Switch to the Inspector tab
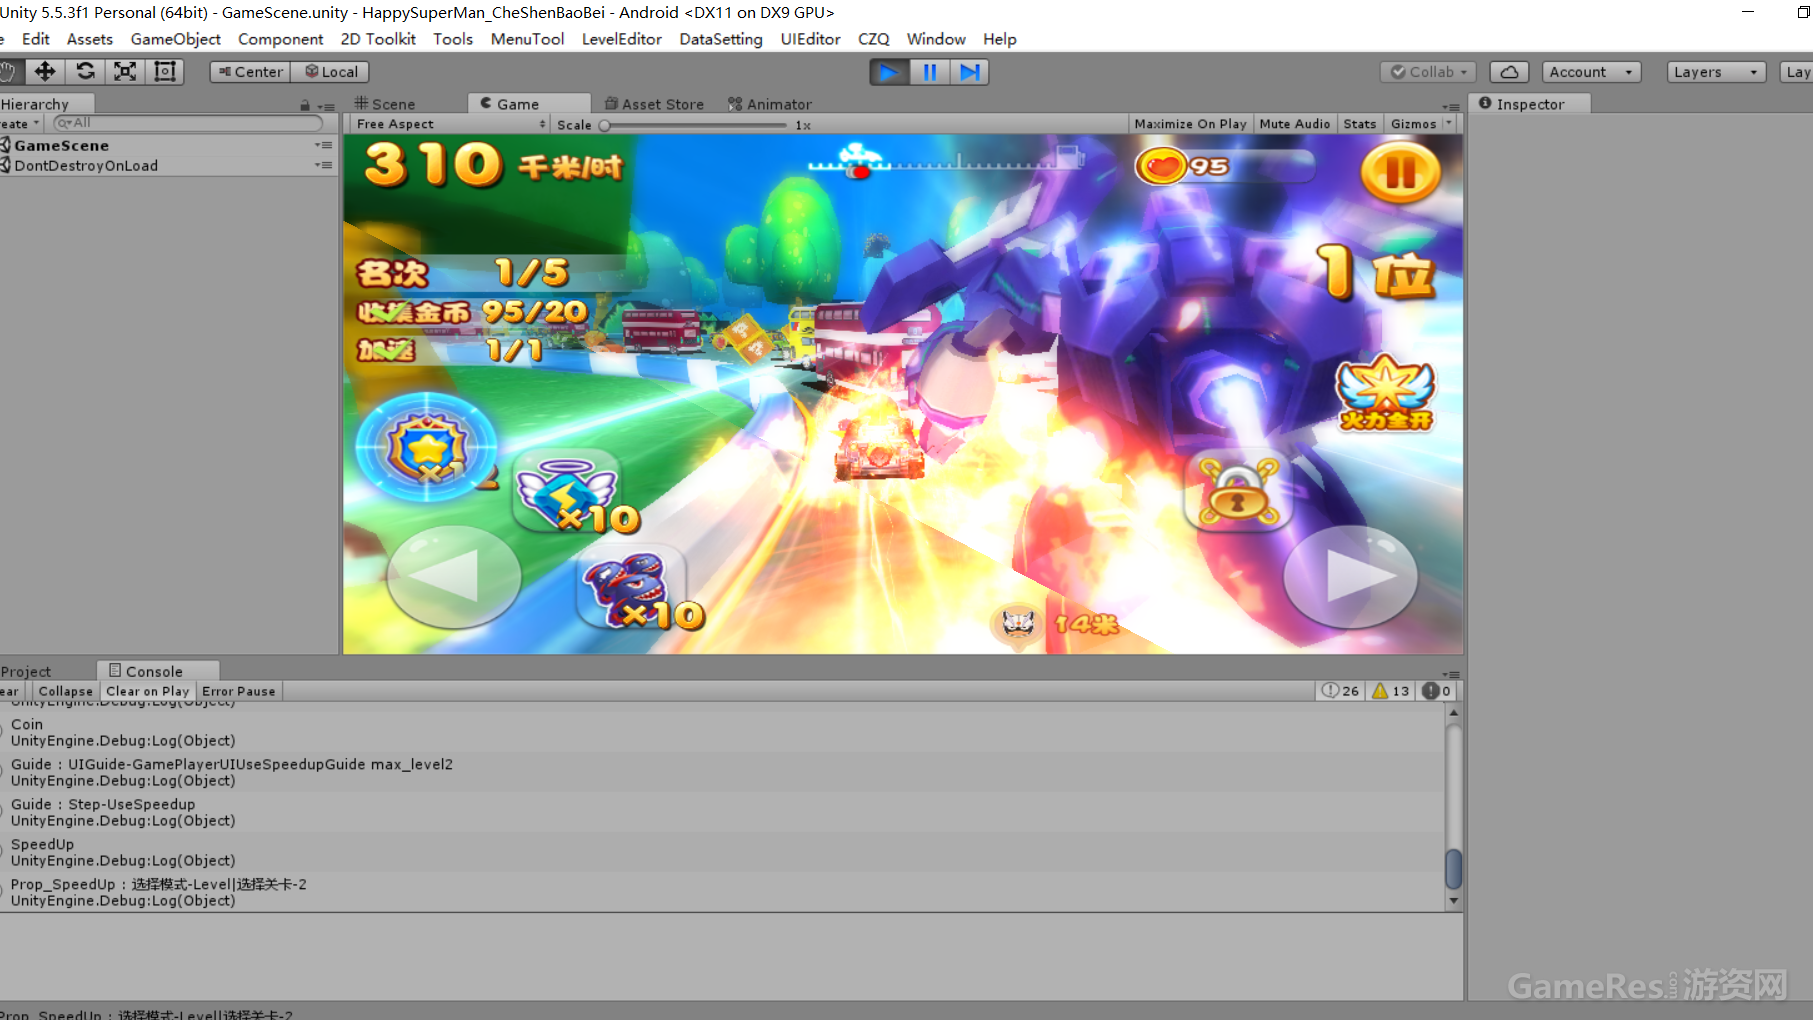Image resolution: width=1813 pixels, height=1020 pixels. tap(1530, 104)
